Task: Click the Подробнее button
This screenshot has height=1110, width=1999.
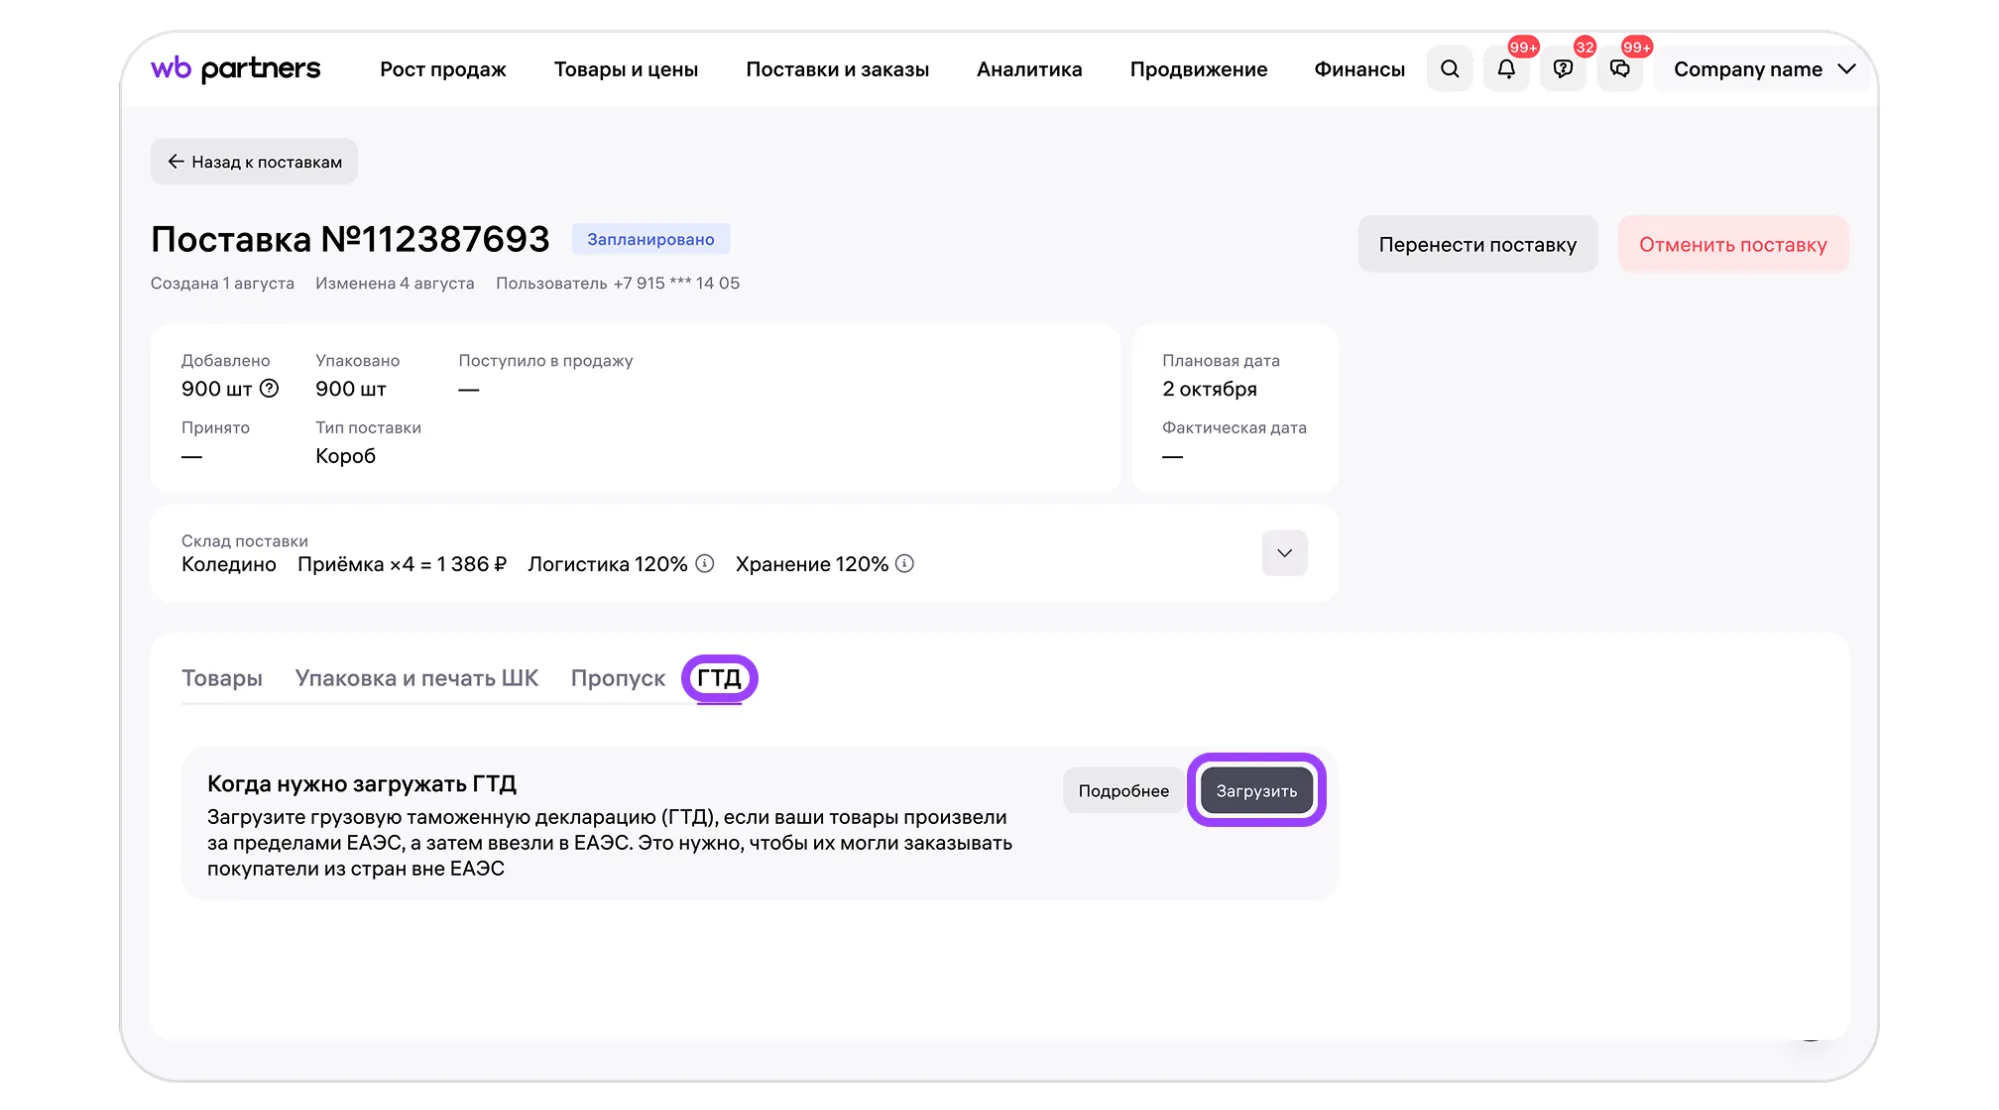Action: [x=1123, y=791]
